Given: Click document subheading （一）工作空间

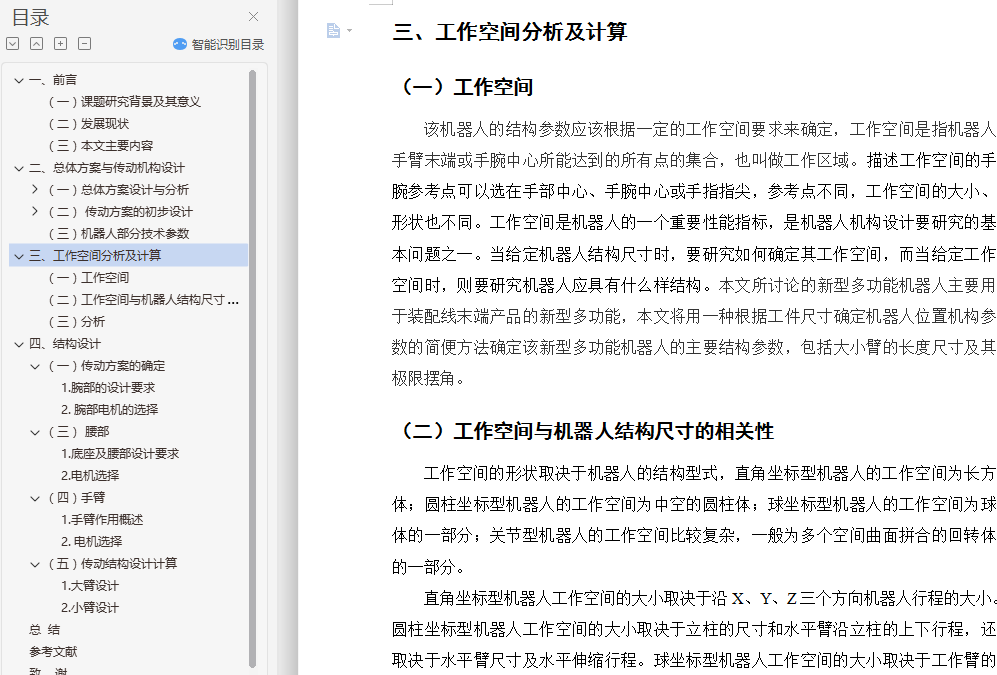Looking at the screenshot, I should click(x=464, y=87).
